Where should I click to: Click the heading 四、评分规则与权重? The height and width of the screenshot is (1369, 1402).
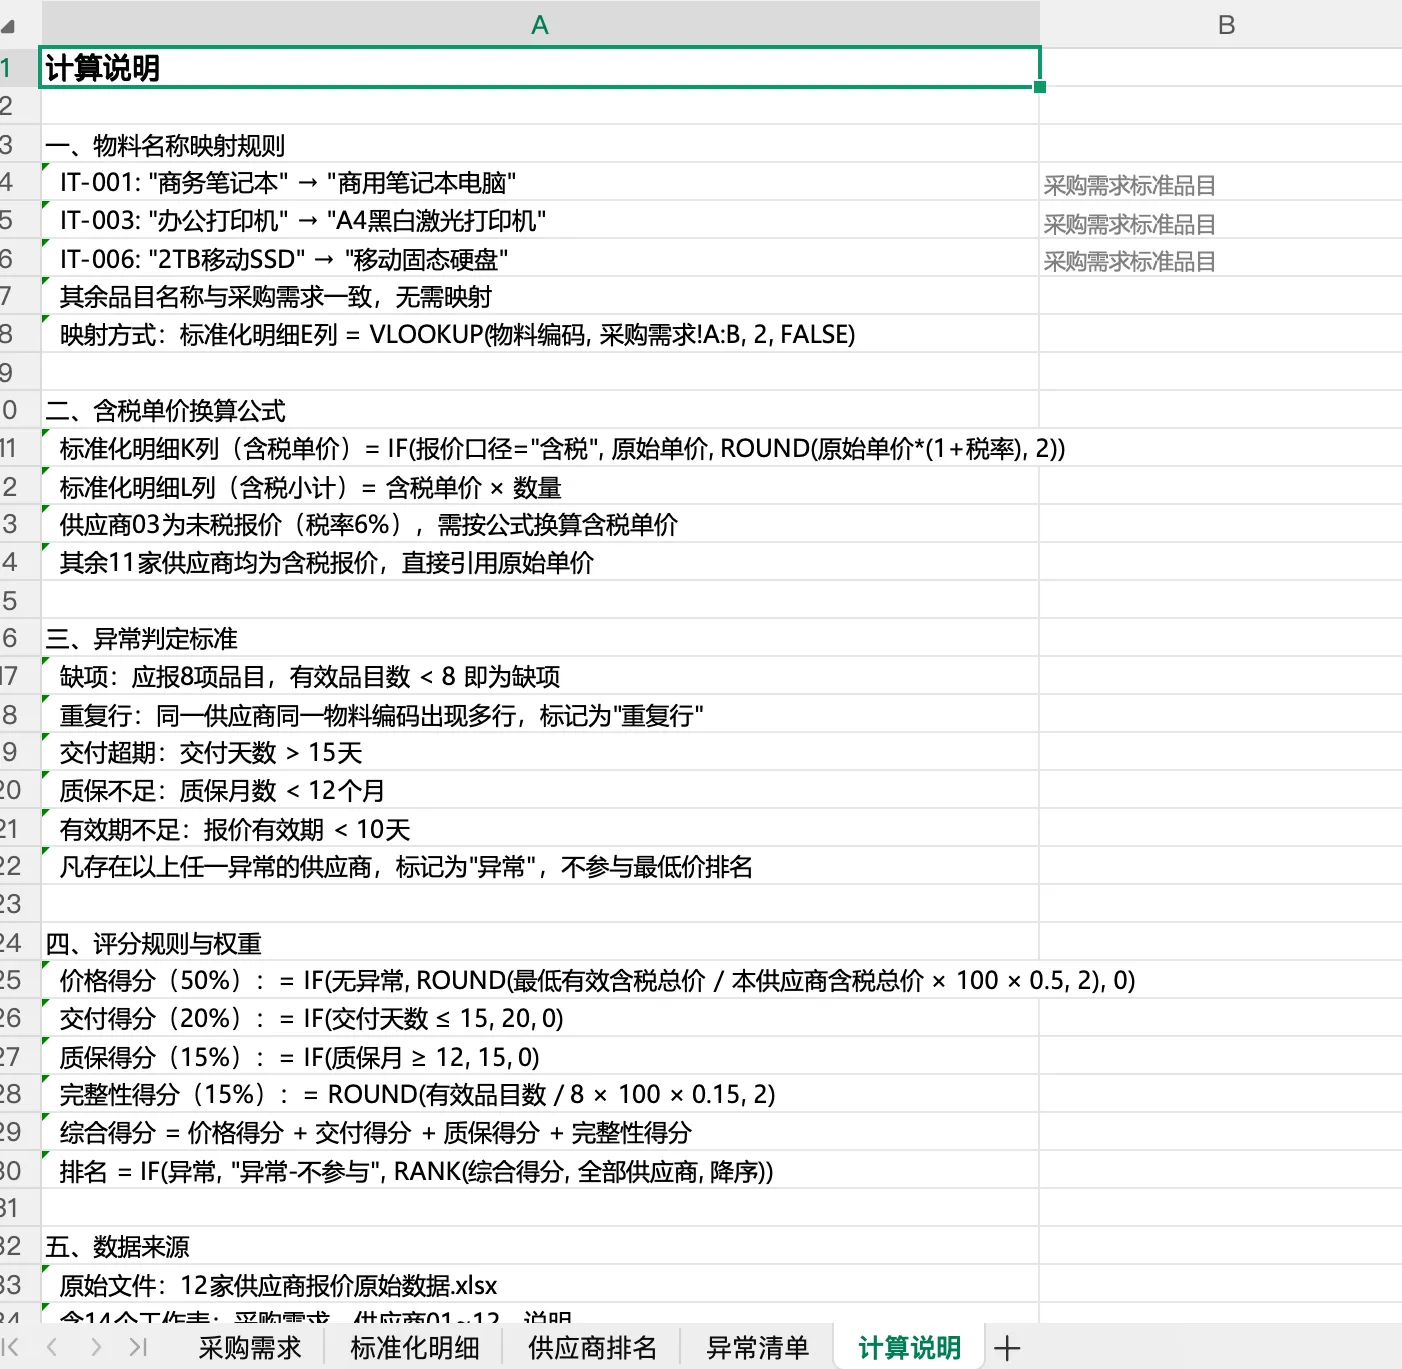point(540,943)
